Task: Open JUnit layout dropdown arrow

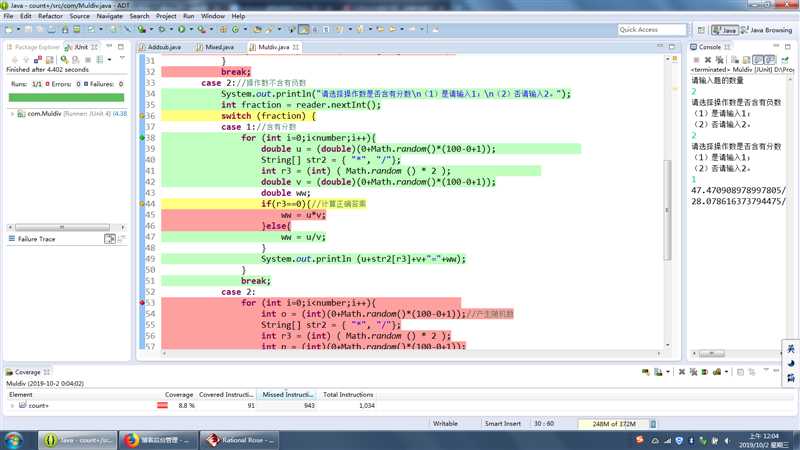Action: pos(109,60)
